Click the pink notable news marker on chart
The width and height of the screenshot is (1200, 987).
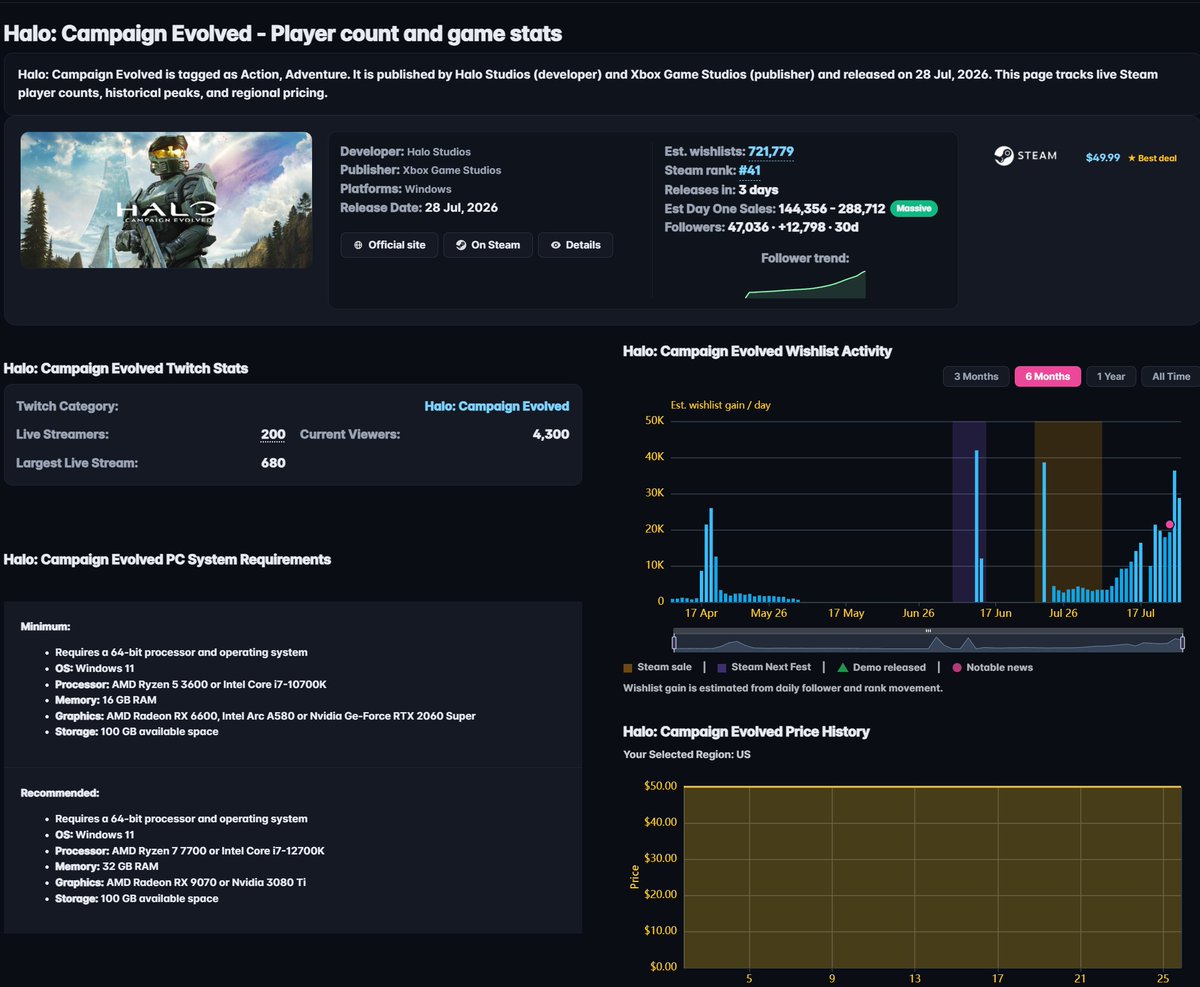(1169, 525)
